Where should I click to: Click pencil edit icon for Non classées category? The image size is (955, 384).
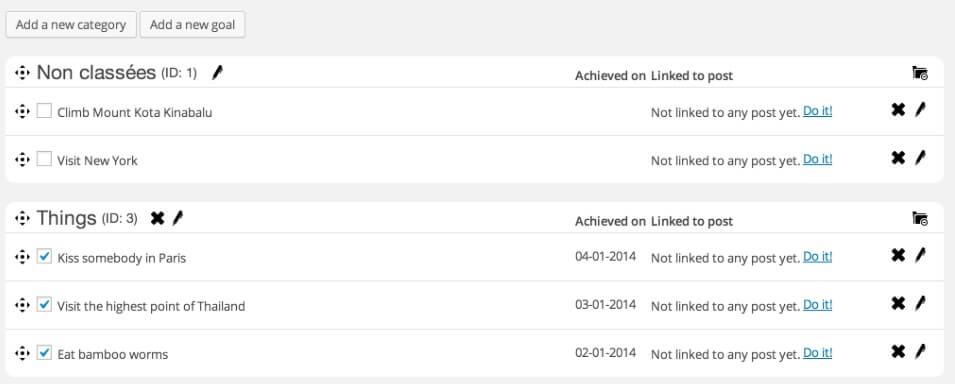pos(217,73)
